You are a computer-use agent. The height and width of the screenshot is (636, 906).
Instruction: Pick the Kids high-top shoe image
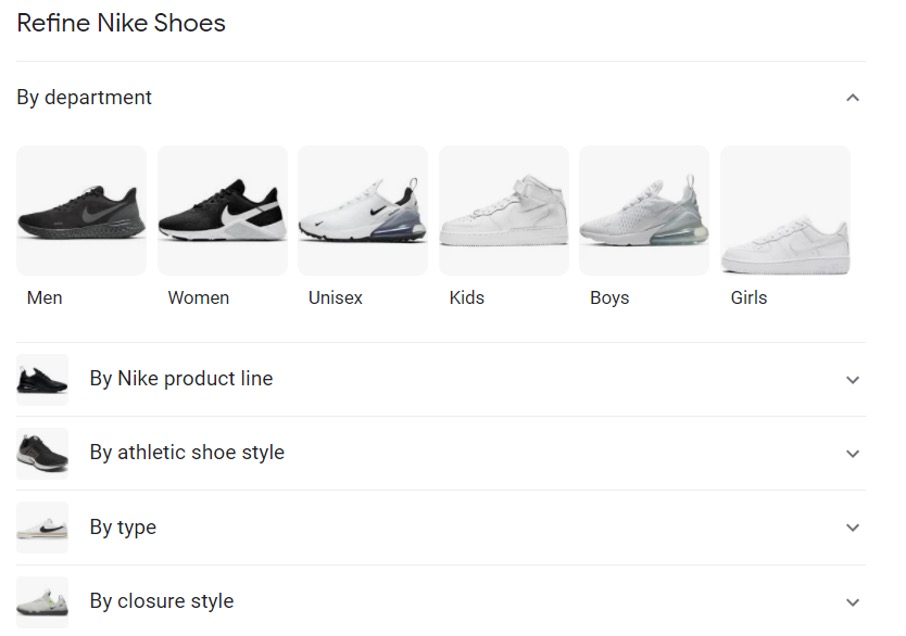[x=503, y=211]
